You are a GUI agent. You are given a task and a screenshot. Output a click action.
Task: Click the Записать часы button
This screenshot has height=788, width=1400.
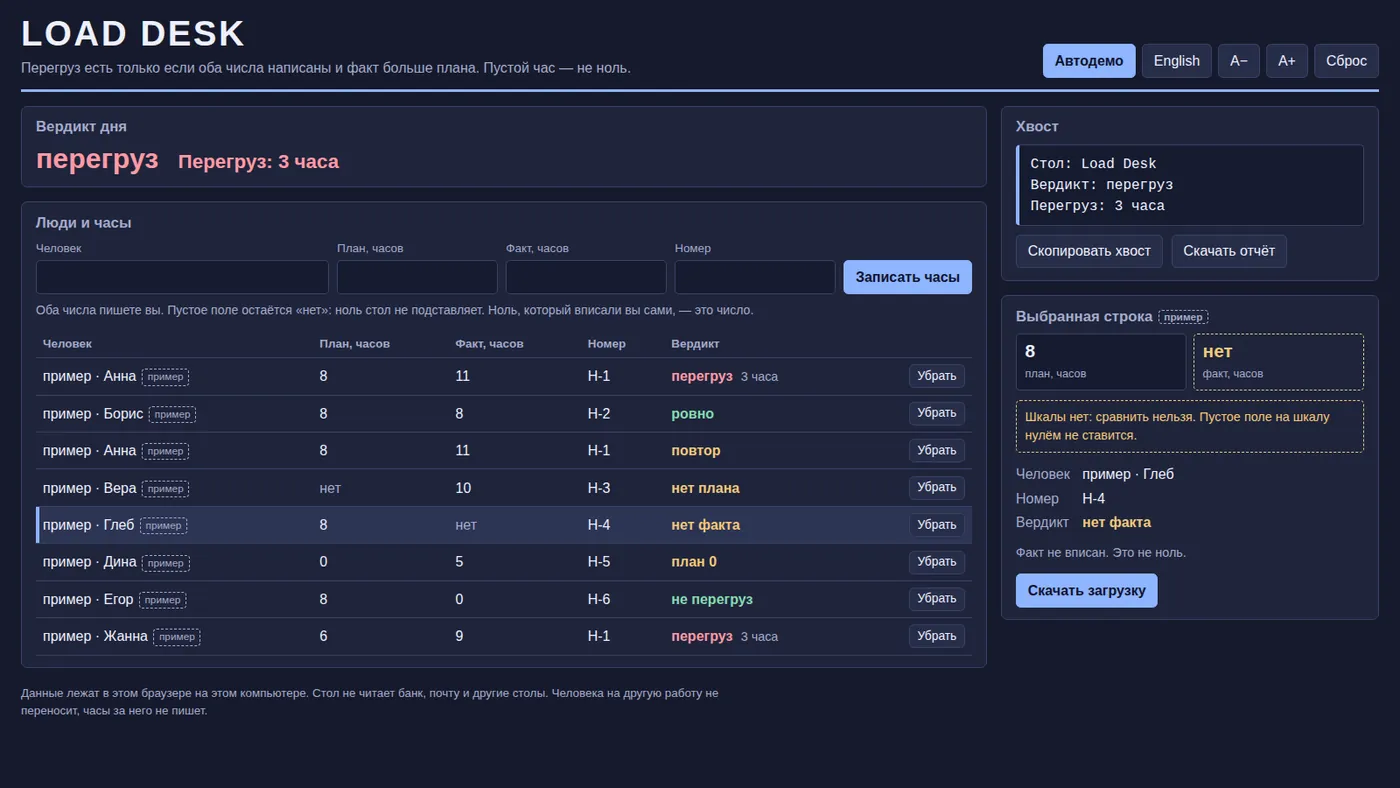tap(908, 277)
